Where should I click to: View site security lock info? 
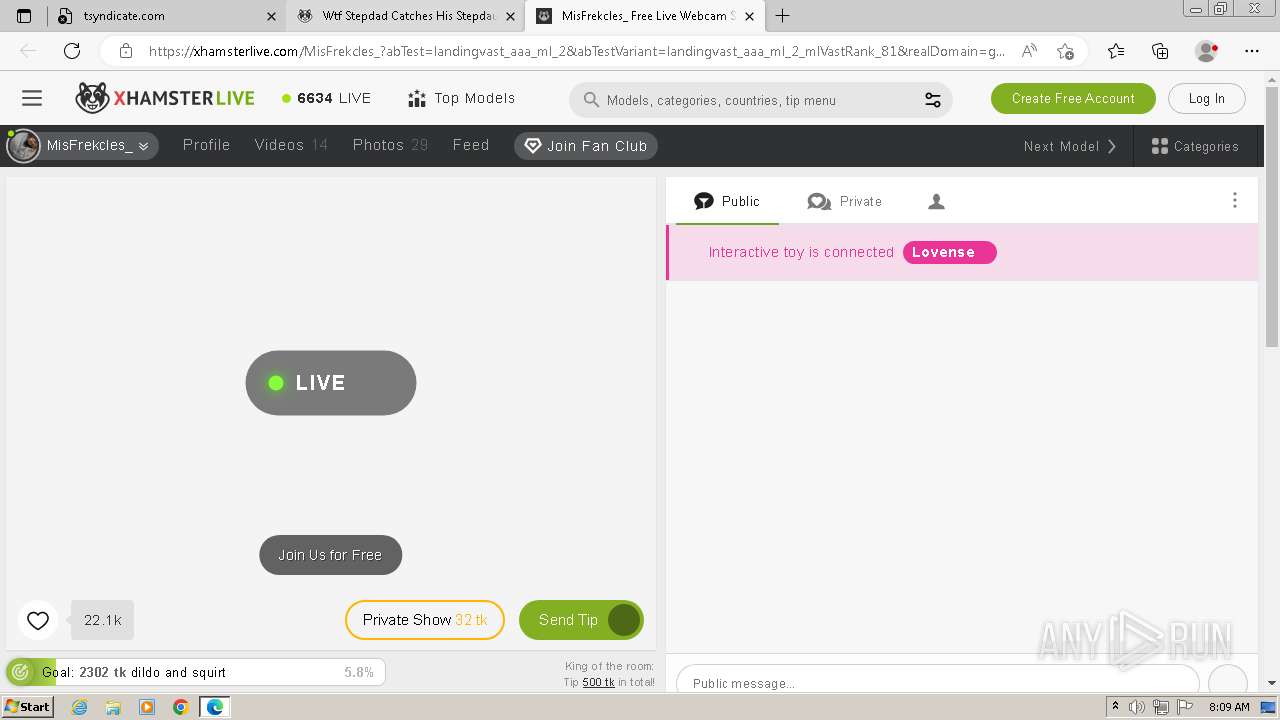(x=125, y=51)
